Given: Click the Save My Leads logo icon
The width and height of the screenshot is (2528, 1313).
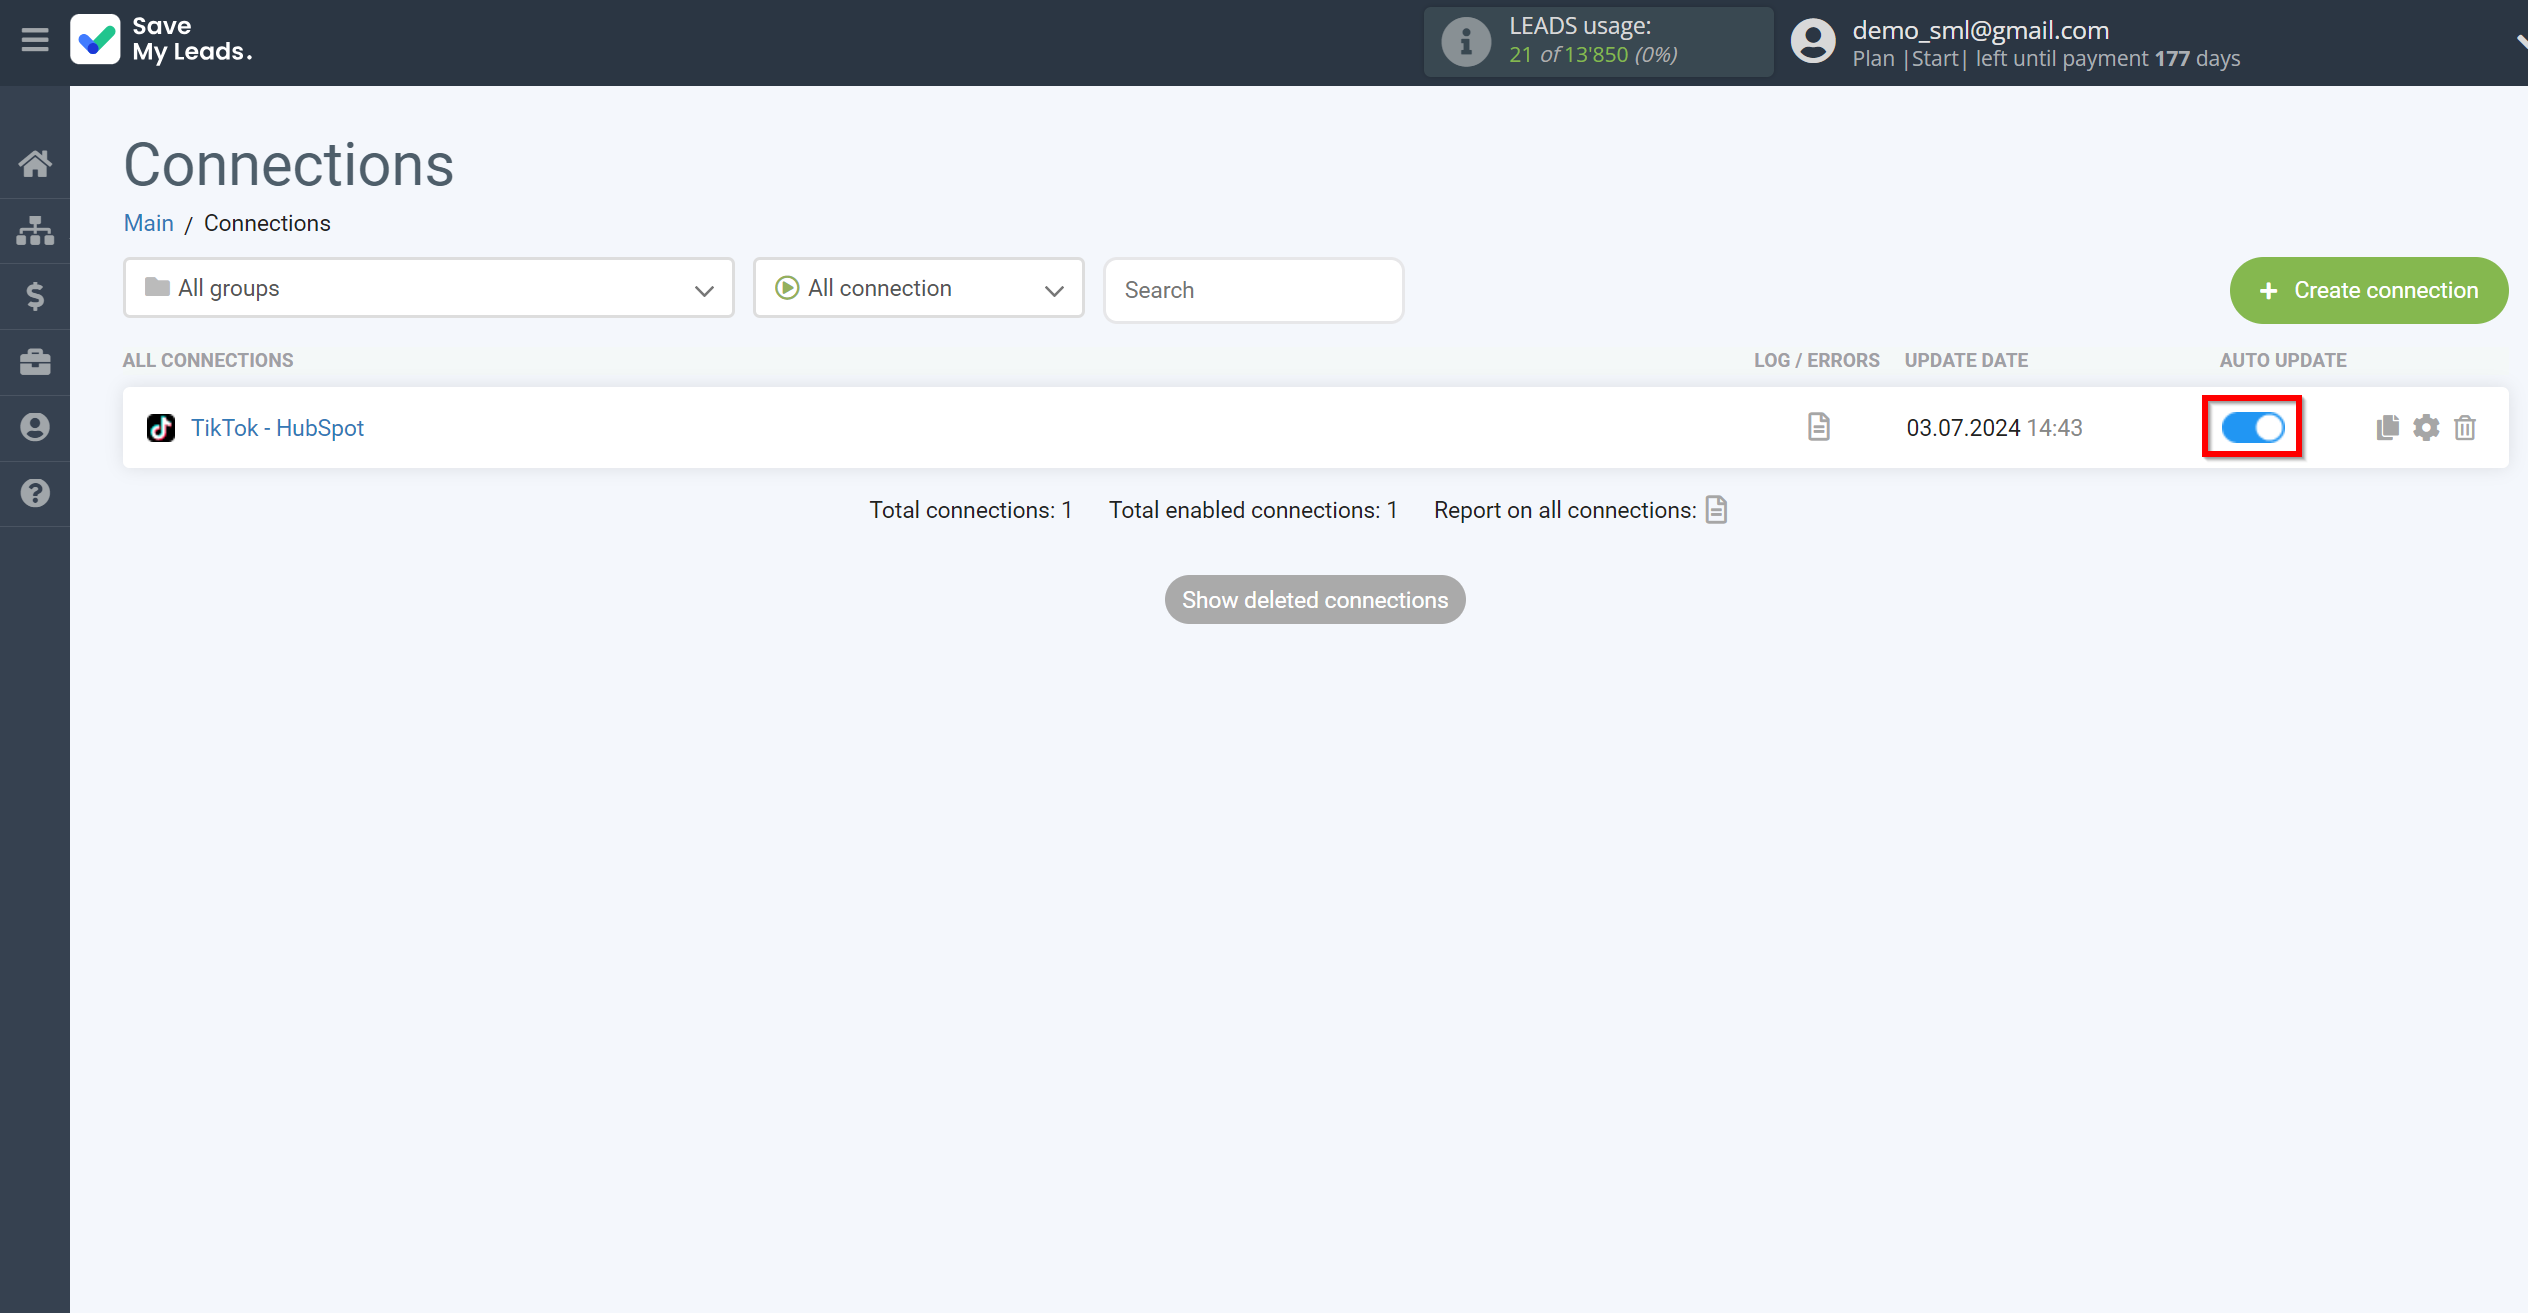Looking at the screenshot, I should pyautogui.click(x=95, y=42).
